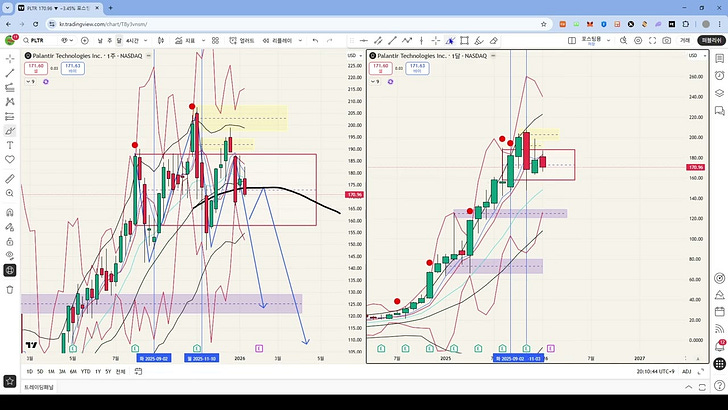The height and width of the screenshot is (410, 728).
Task: Open object tree globe icon in sidebar
Action: pyautogui.click(x=10, y=270)
